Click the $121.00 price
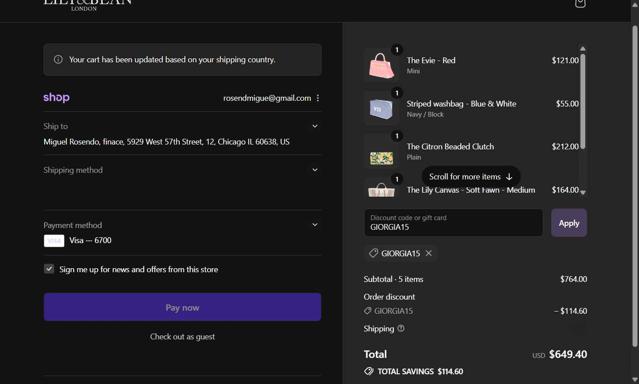 point(565,60)
